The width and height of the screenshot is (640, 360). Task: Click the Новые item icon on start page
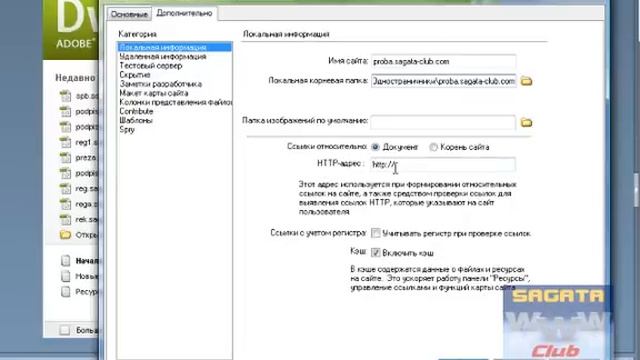point(65,276)
